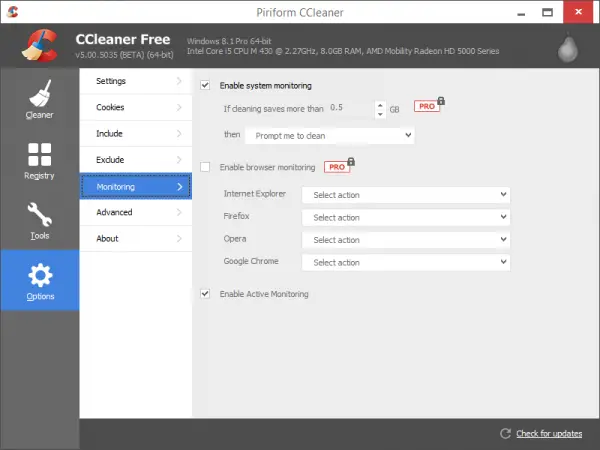Open the Cleaner section broom icon

tap(40, 93)
